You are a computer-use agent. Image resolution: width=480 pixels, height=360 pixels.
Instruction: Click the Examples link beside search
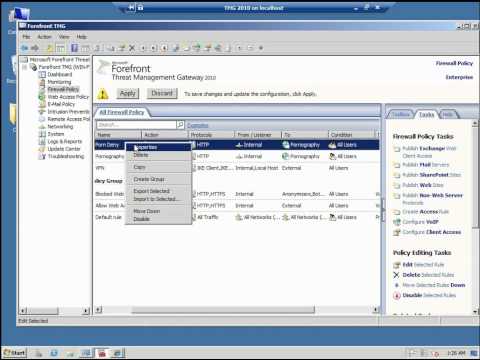(198, 126)
